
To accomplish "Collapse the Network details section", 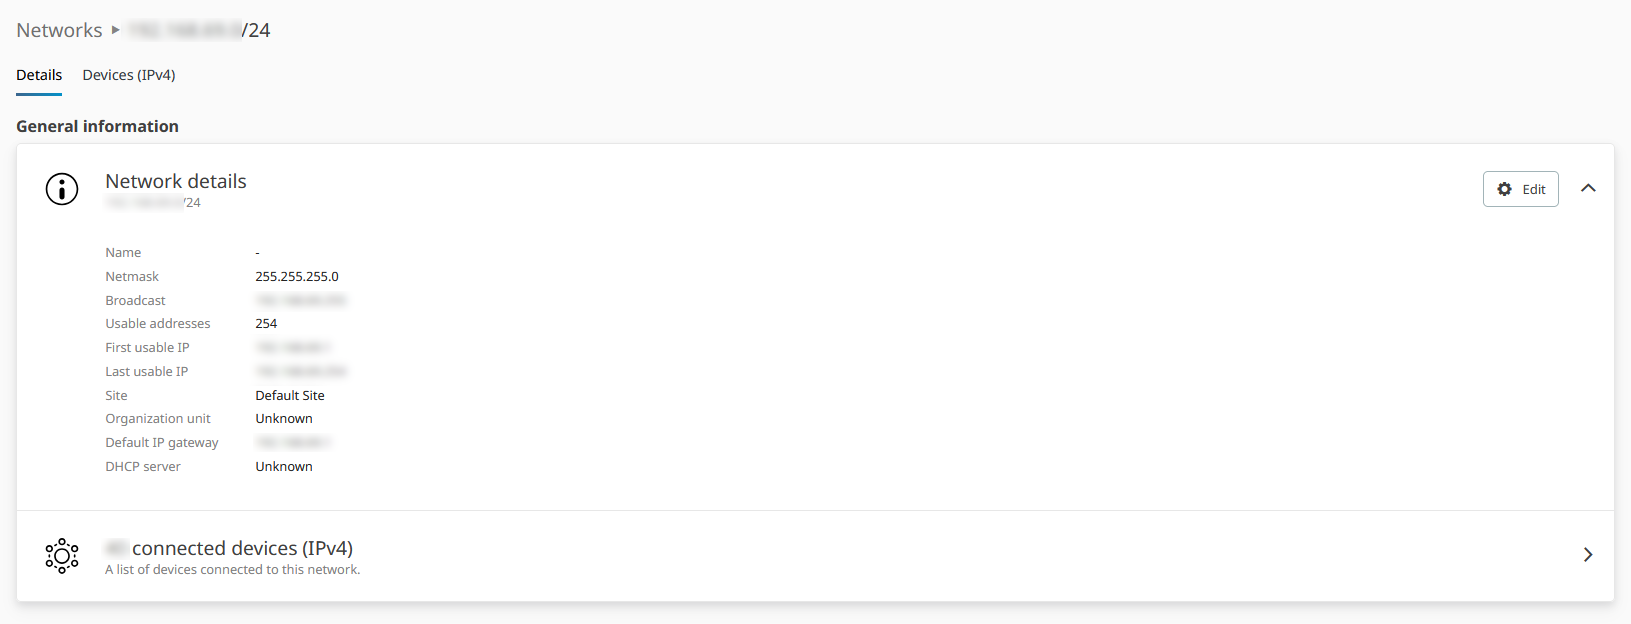I will pyautogui.click(x=1588, y=188).
